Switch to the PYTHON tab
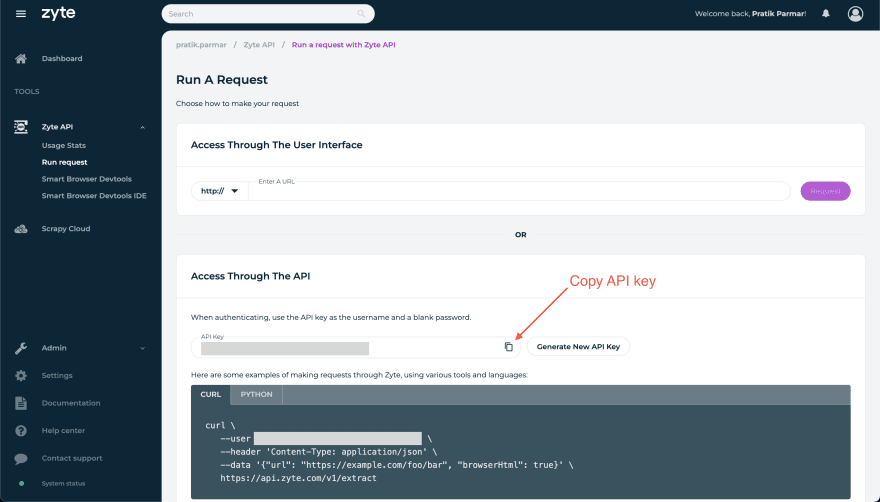 tap(256, 394)
